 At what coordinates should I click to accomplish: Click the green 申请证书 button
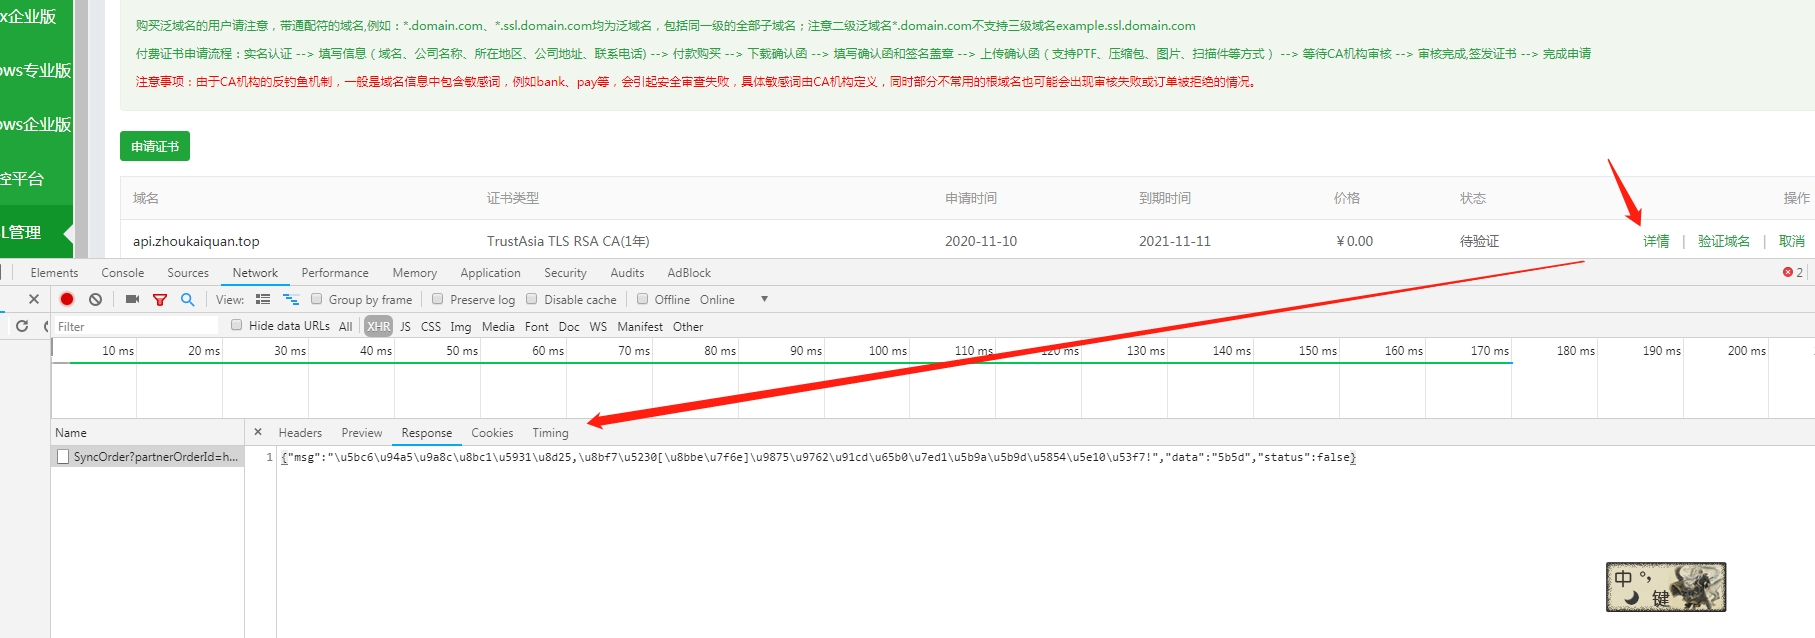tap(155, 146)
